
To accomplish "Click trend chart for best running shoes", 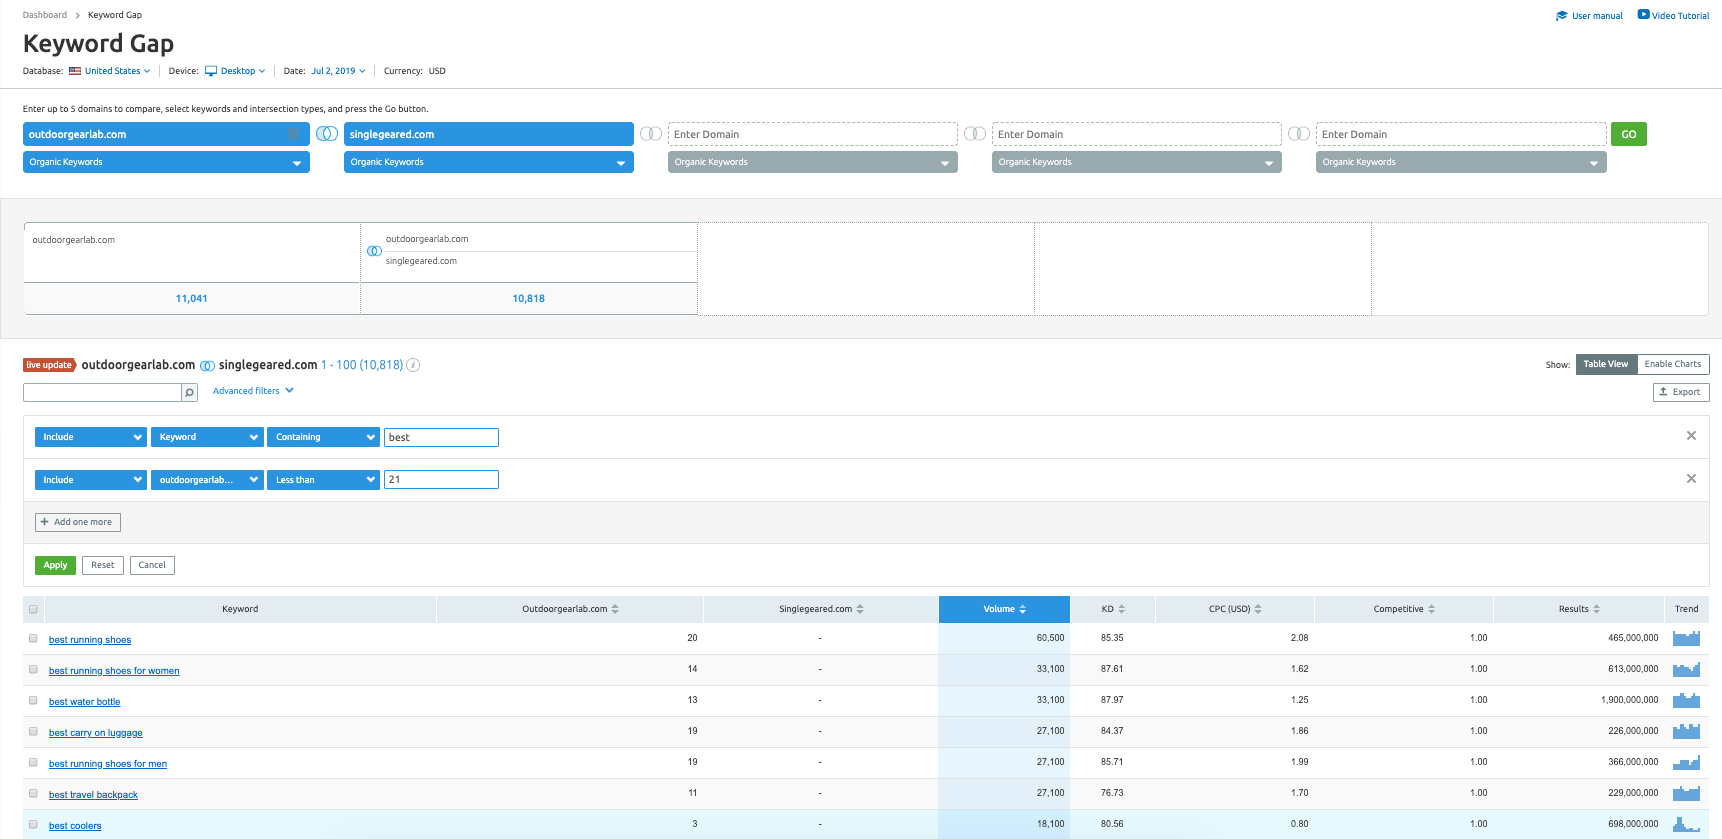I will pos(1686,638).
